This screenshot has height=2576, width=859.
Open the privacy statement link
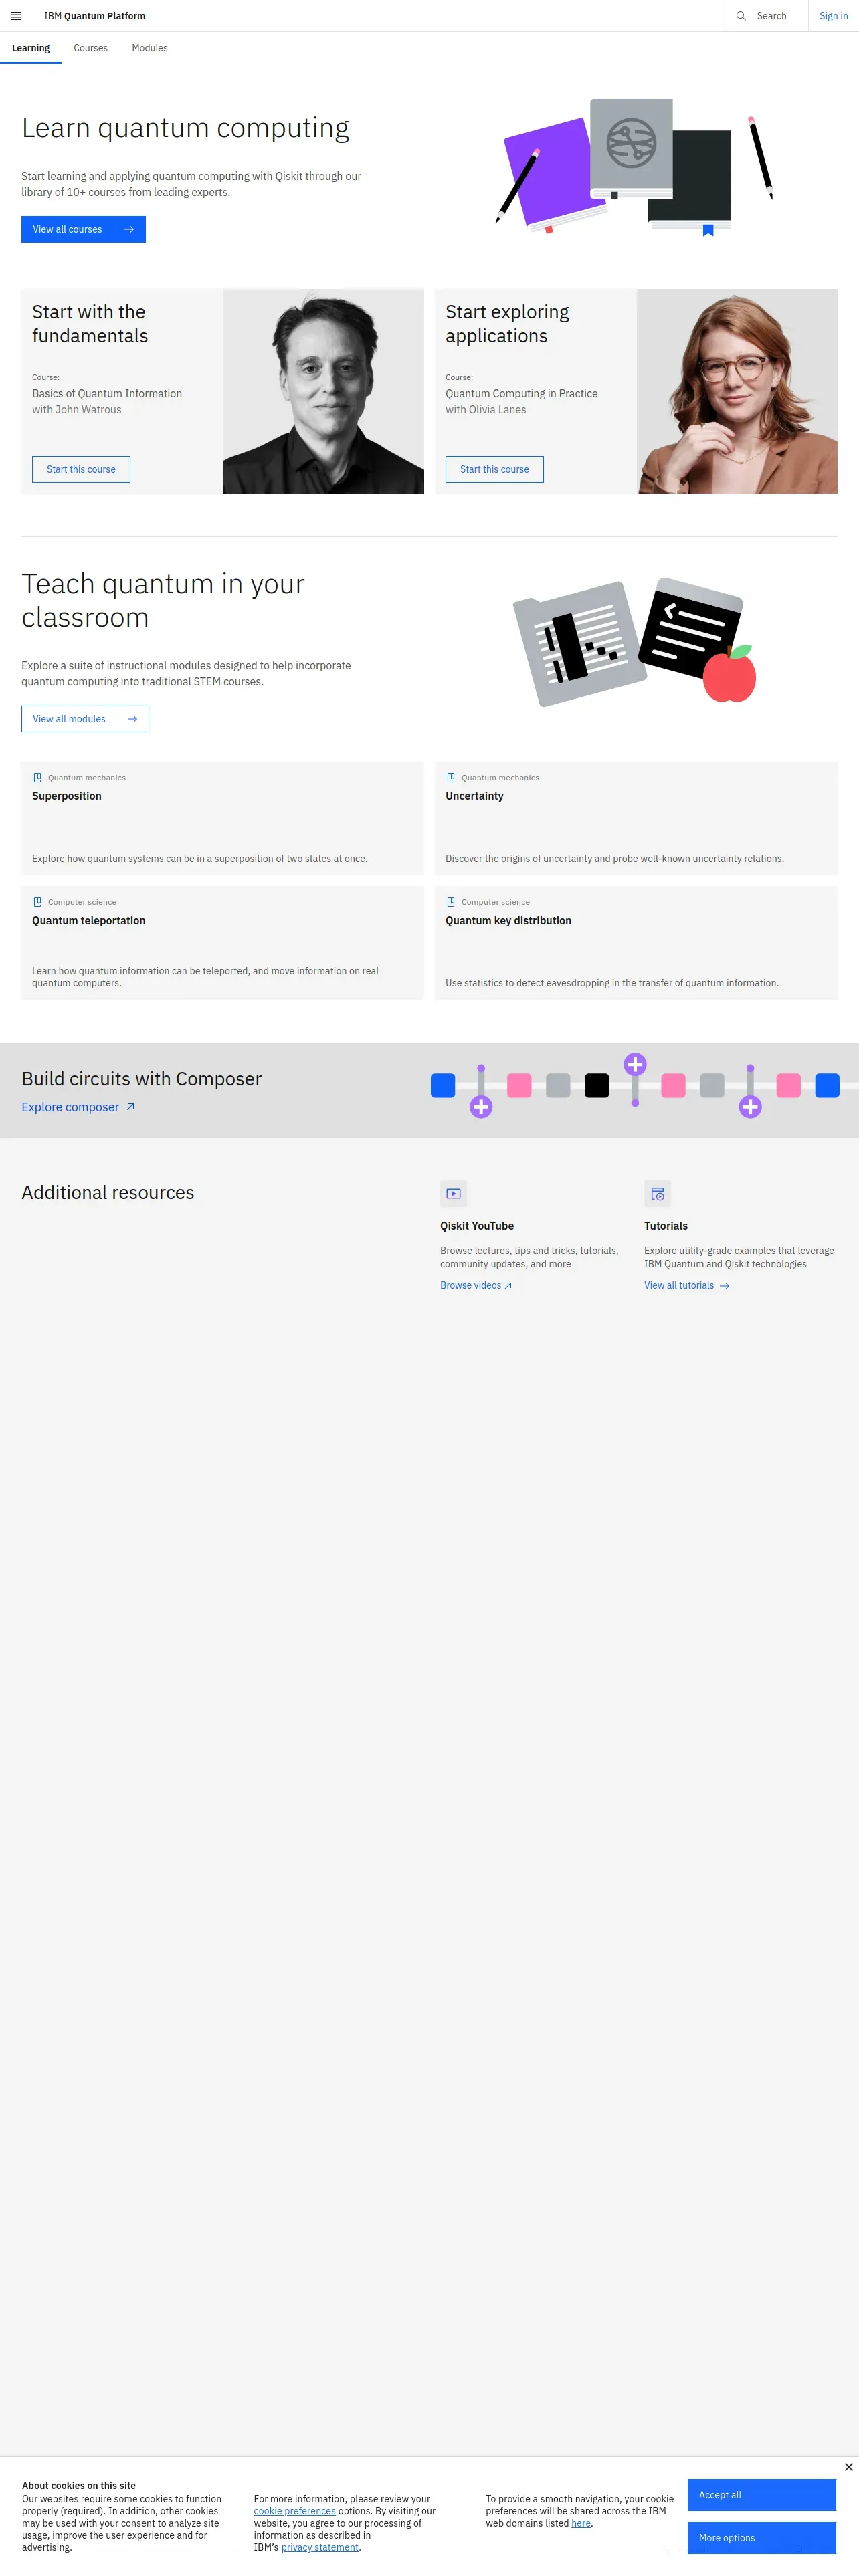coord(320,2547)
